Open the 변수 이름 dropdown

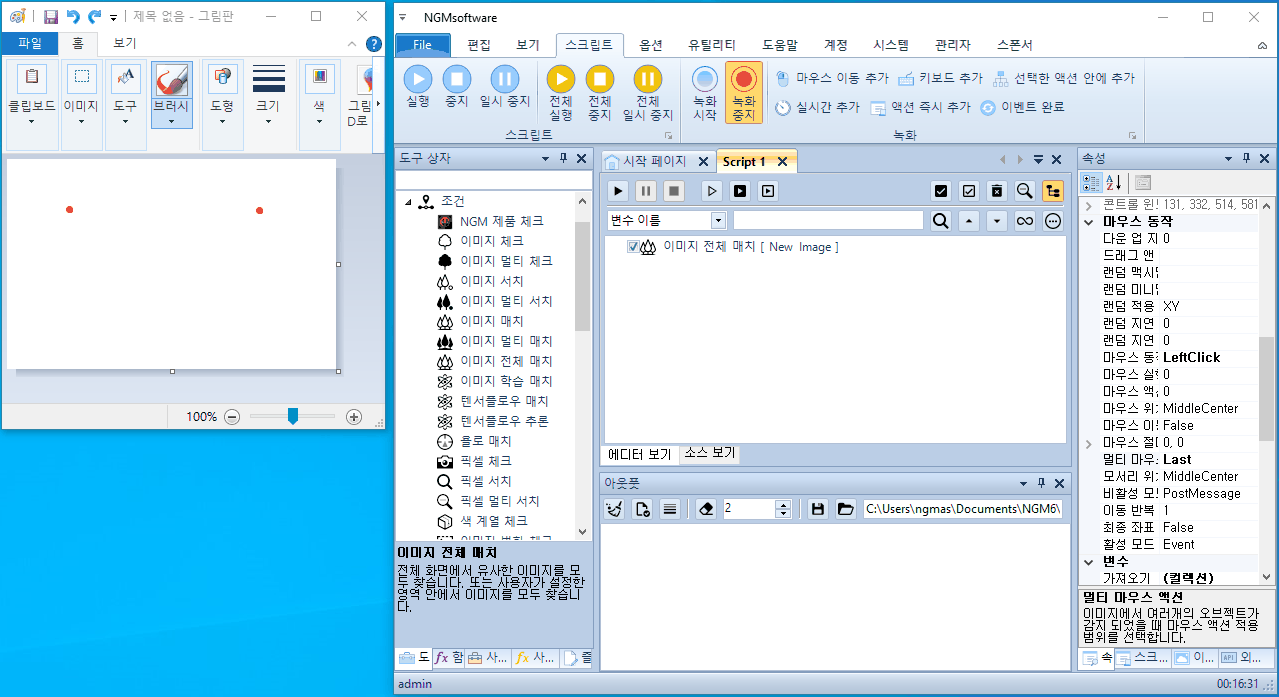[718, 220]
